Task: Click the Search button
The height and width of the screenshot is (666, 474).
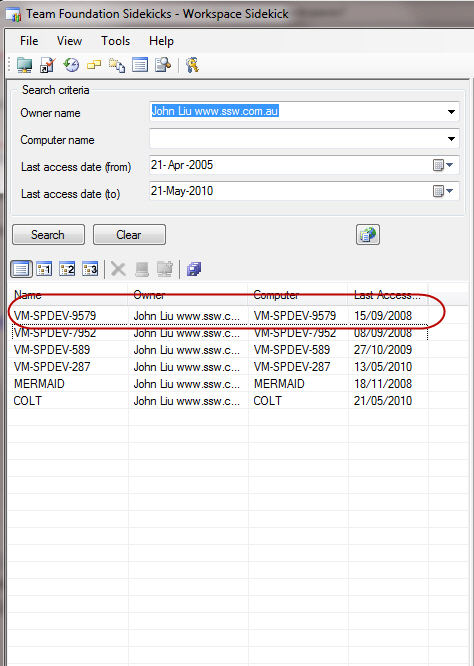Action: coord(48,234)
